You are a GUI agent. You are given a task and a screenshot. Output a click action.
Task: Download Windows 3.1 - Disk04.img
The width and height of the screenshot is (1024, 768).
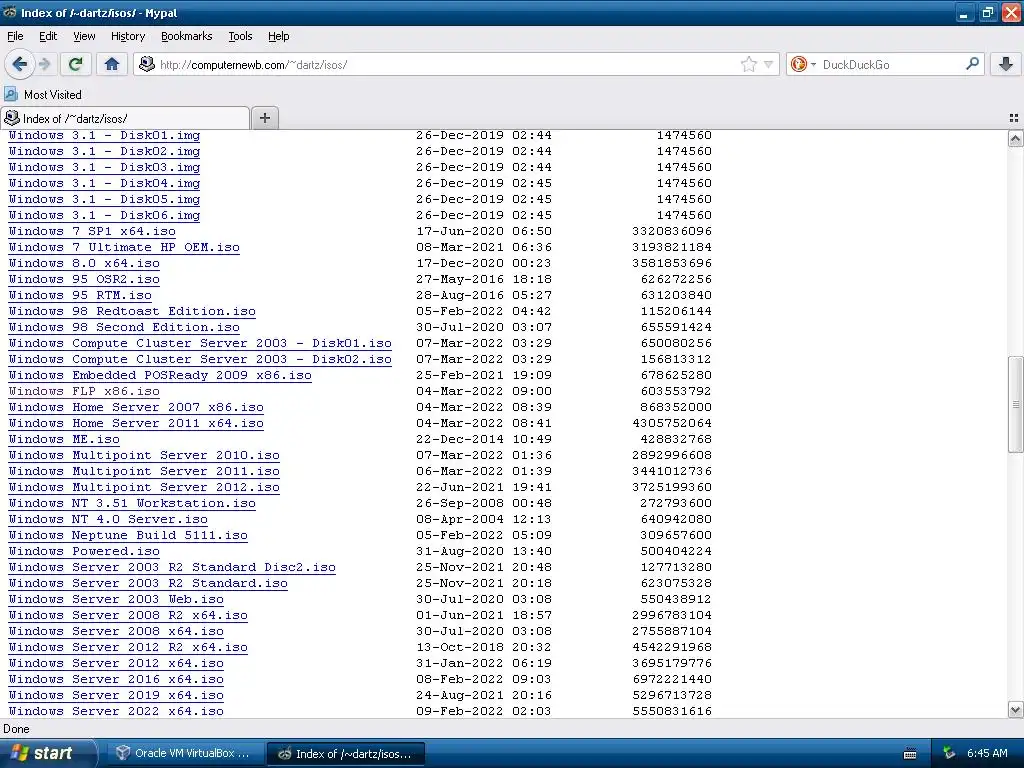coord(104,184)
